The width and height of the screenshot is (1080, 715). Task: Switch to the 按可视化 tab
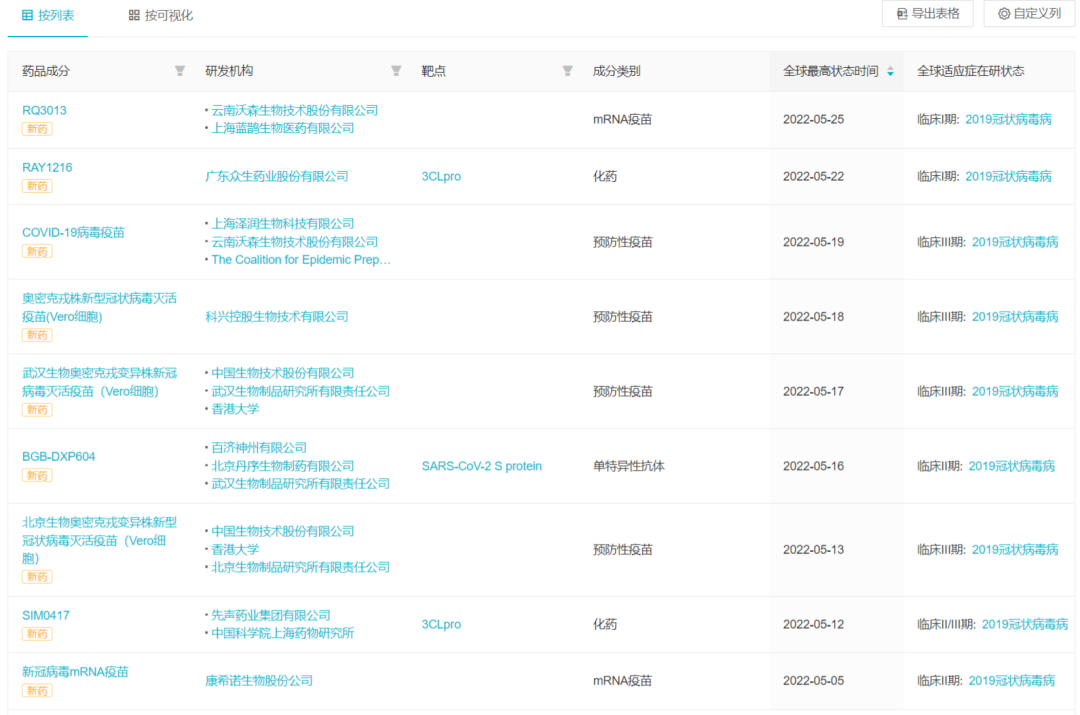pyautogui.click(x=161, y=15)
